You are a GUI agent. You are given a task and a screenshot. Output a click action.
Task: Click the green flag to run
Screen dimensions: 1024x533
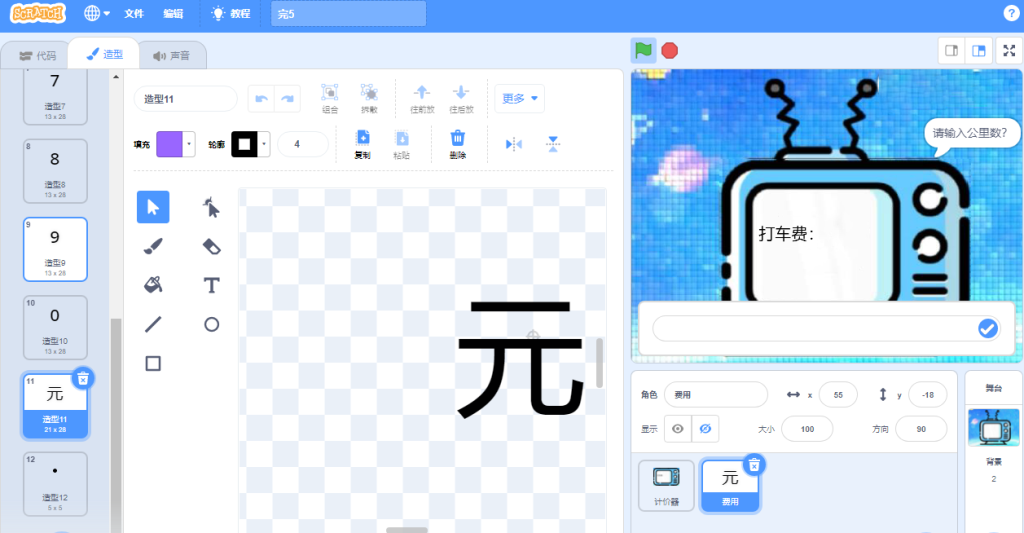[643, 50]
